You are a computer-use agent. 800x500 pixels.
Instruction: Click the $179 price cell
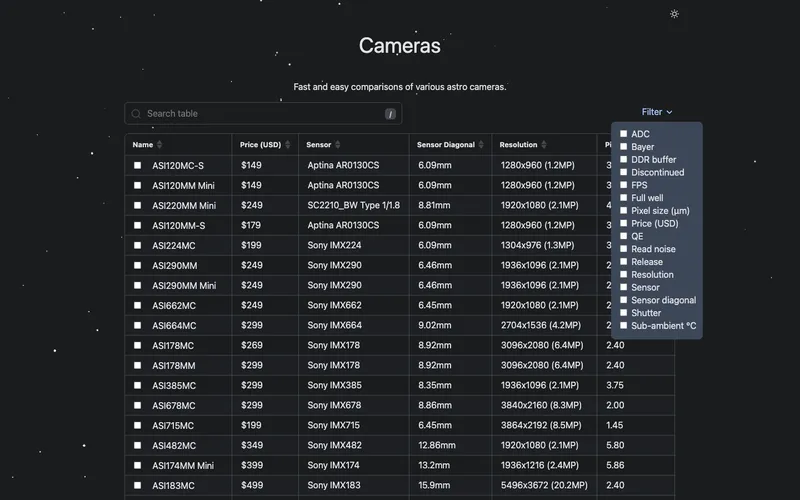(x=251, y=225)
